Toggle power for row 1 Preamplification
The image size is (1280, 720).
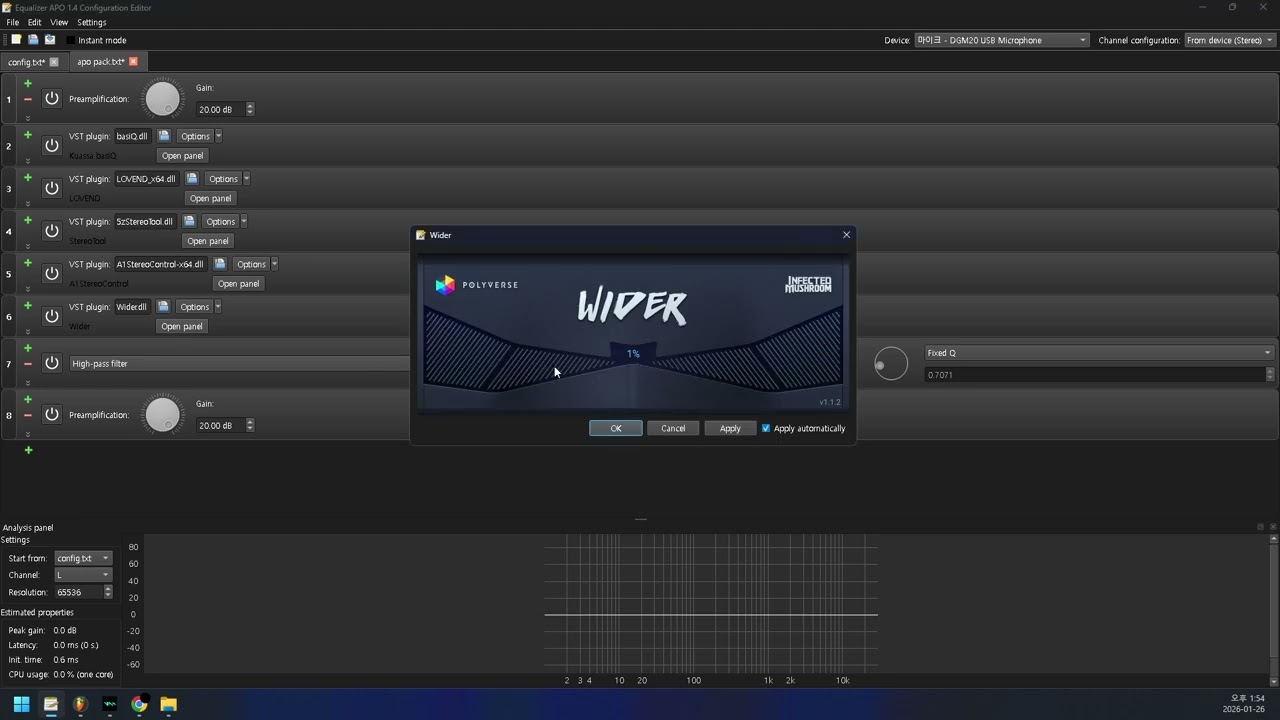pos(52,99)
